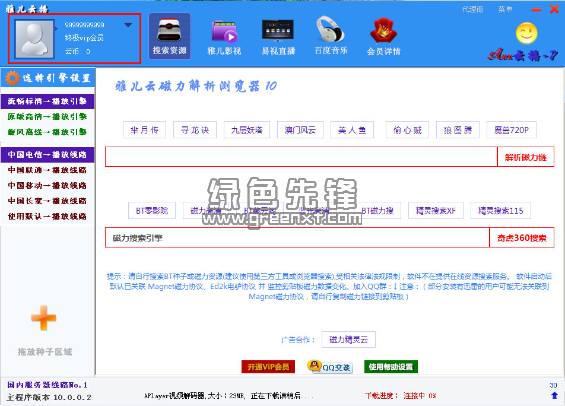Viewport: 565px width, 406px height.
Task: Select 中国电信—播放线路 option
Action: [47, 155]
